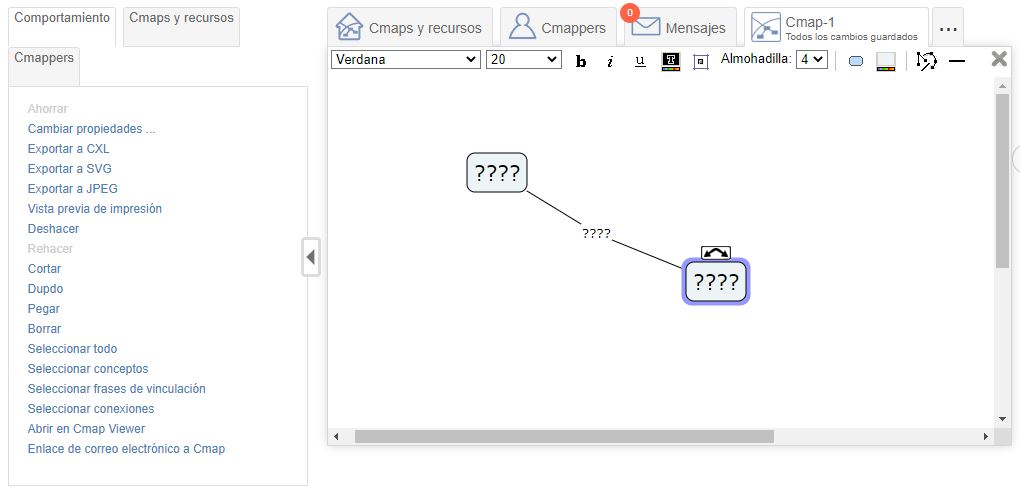This screenshot has width=1020, height=502.
Task: Toggle italic text formatting
Action: pos(610,61)
